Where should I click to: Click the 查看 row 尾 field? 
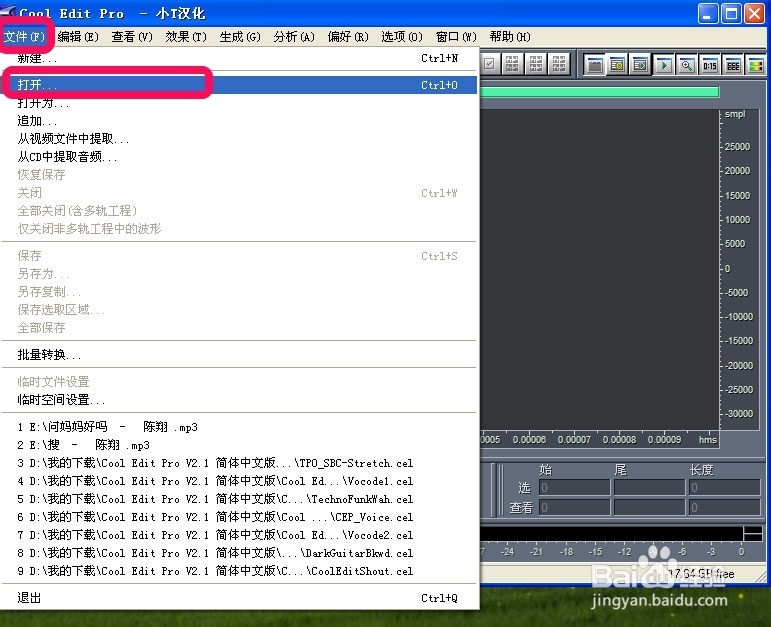(x=649, y=507)
